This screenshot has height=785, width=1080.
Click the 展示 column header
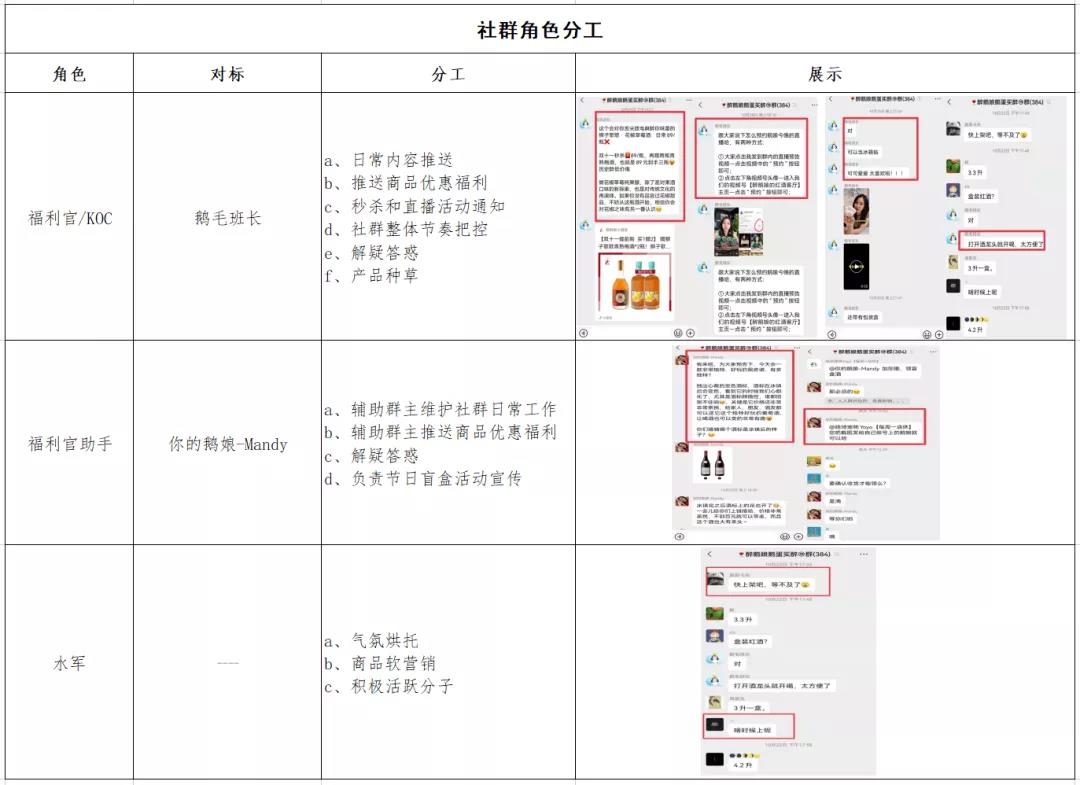[x=825, y=74]
